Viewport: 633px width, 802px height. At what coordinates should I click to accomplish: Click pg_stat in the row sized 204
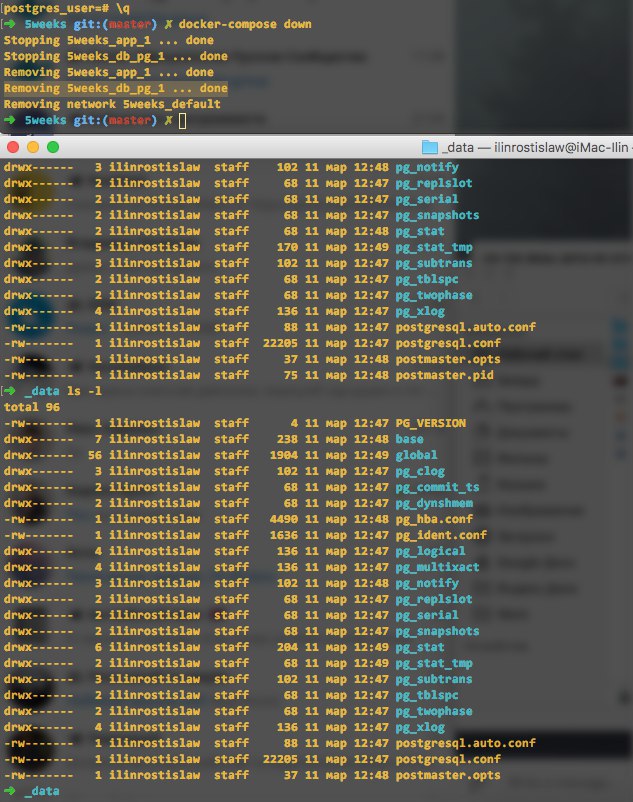(420, 648)
